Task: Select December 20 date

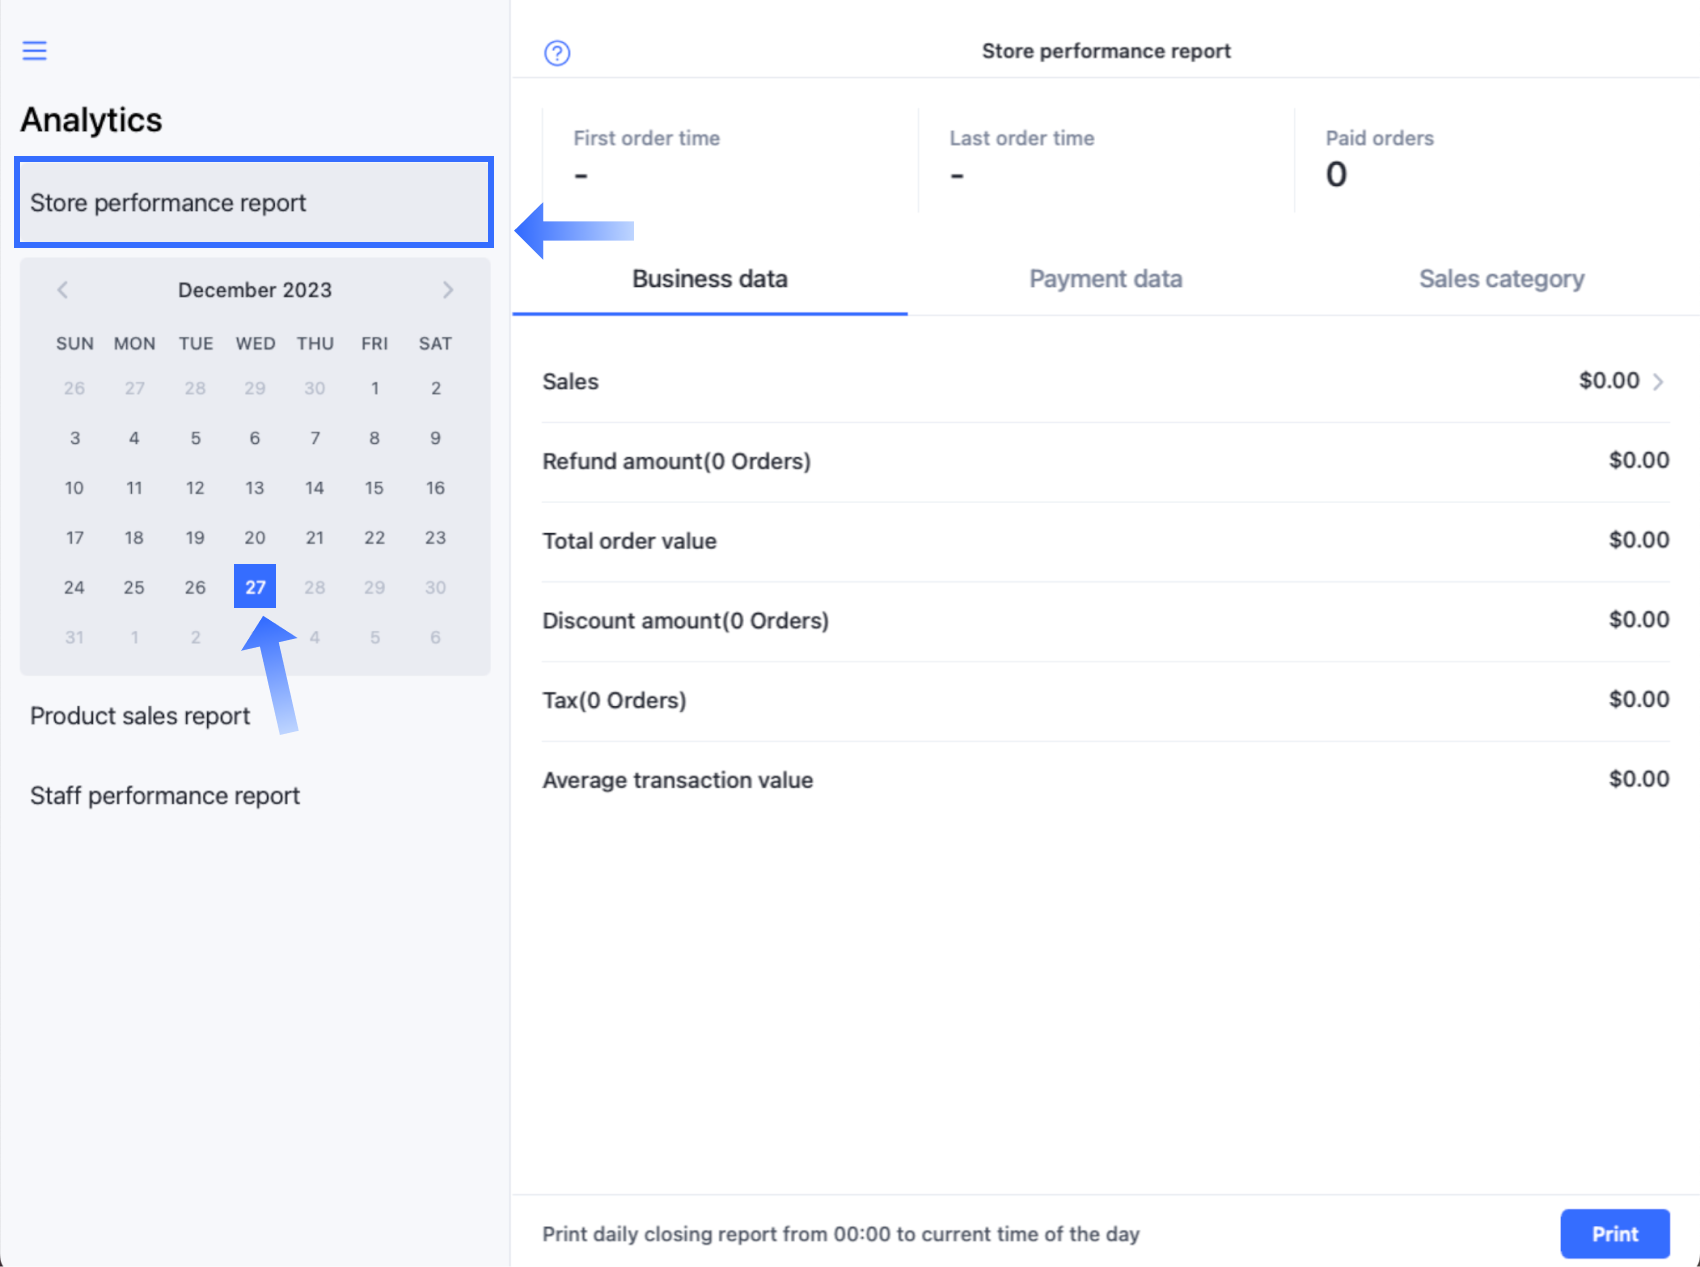Action: coord(255,538)
